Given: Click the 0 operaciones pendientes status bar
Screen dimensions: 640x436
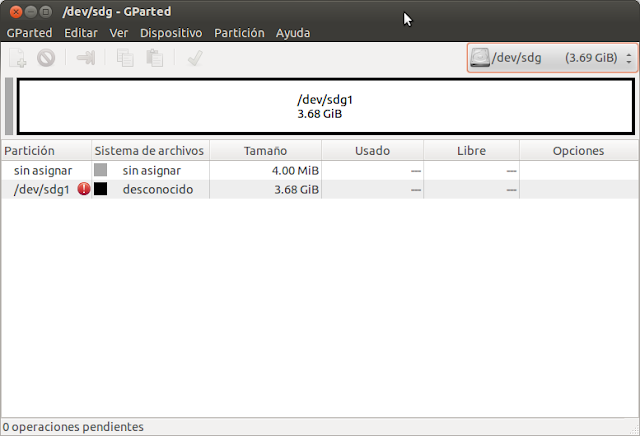Looking at the screenshot, I should (x=73, y=427).
